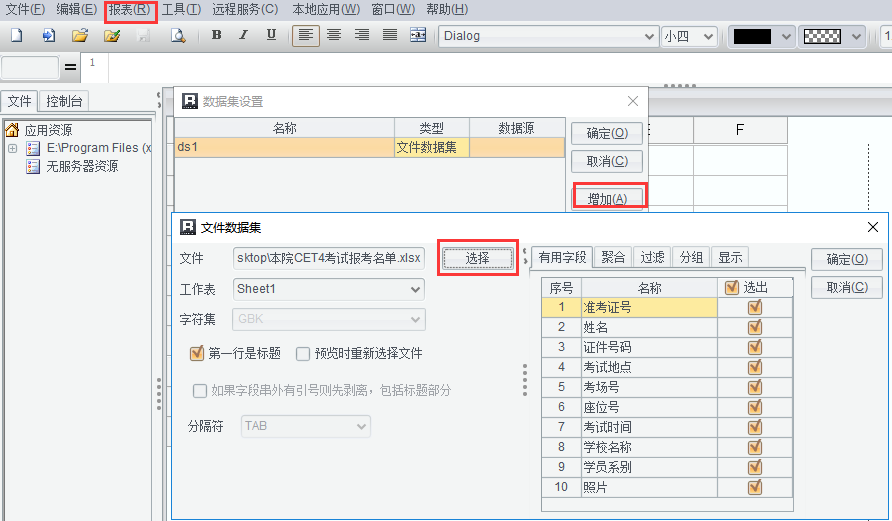Switch to the 文件 panel tab
Screen dimensions: 892x521
[19, 101]
